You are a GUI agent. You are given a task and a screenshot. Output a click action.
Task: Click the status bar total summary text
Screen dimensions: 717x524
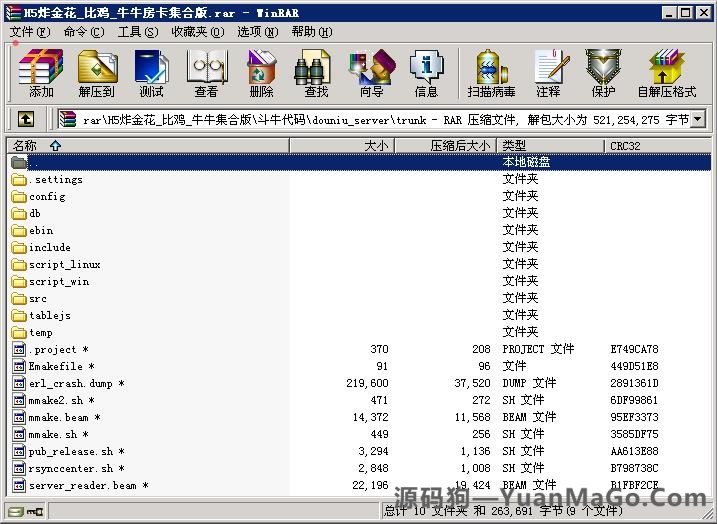[x=504, y=511]
